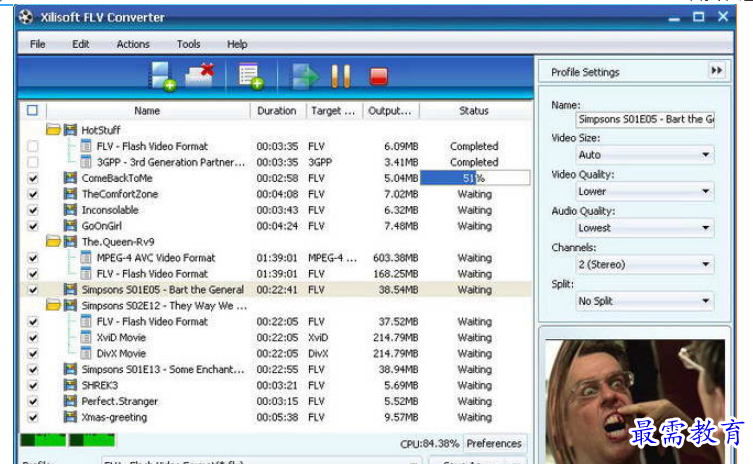Open the Video Quality Lower dropdown
The width and height of the screenshot is (753, 464).
(x=644, y=191)
